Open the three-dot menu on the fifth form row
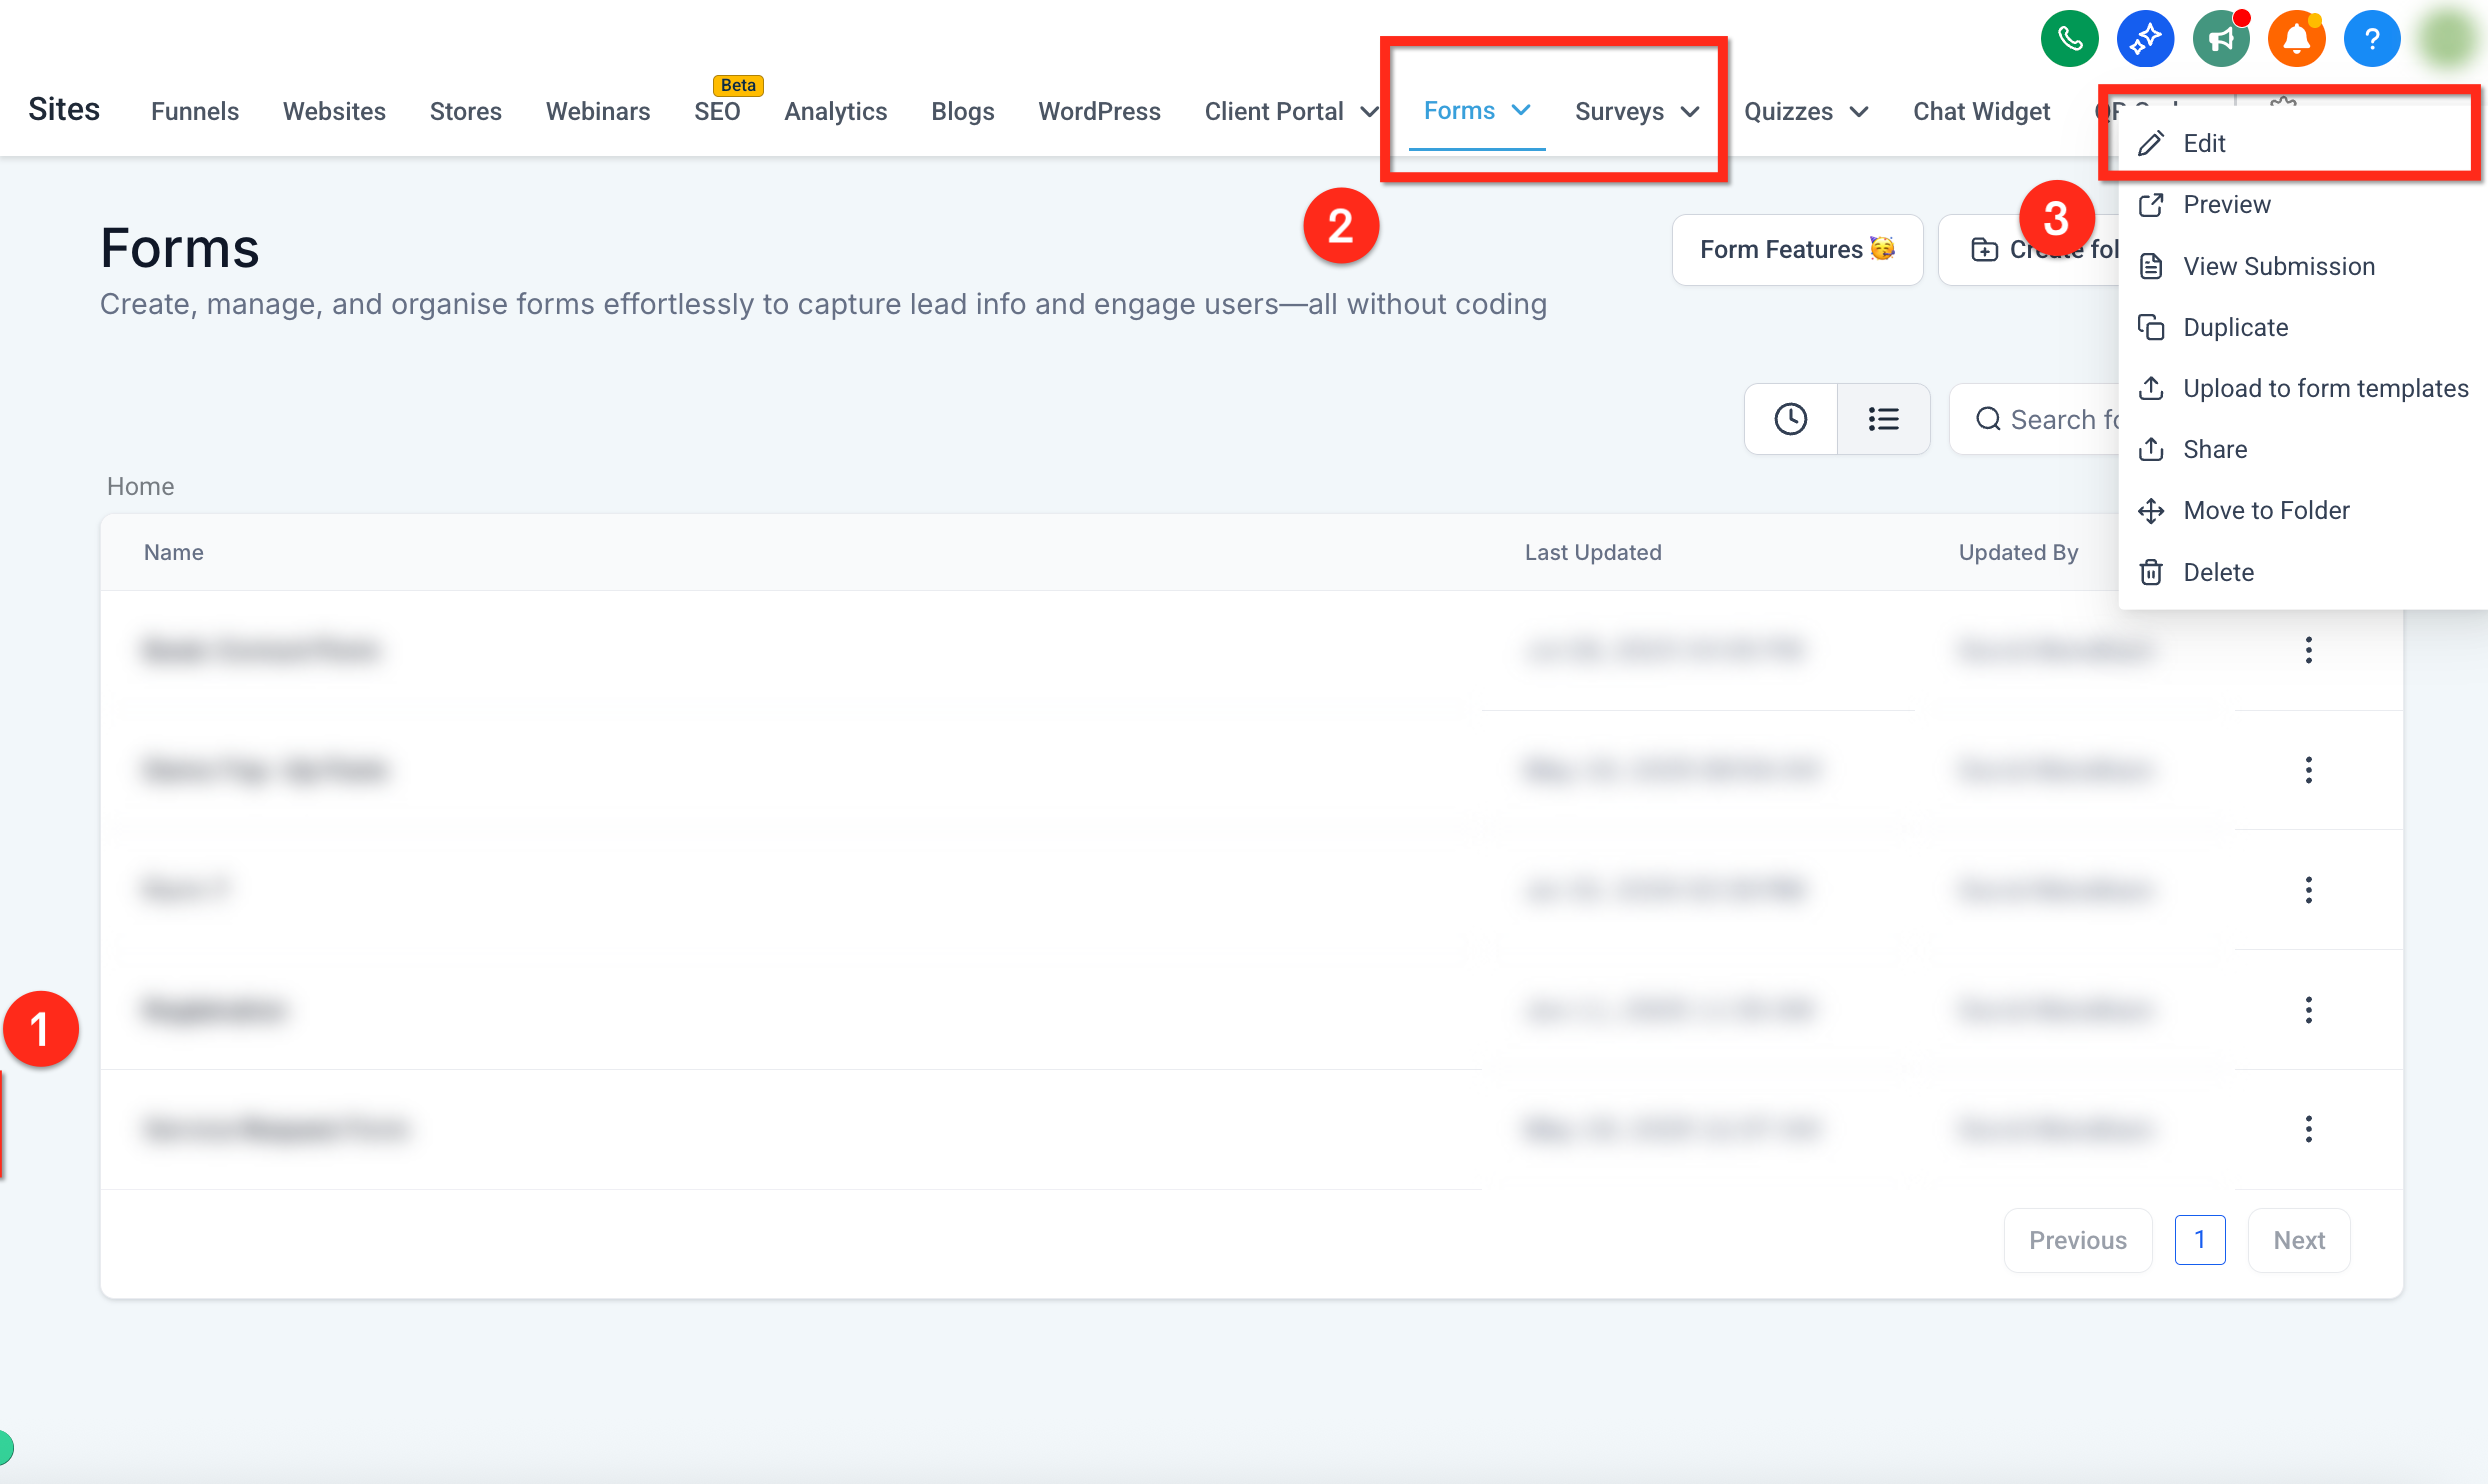This screenshot has height=1484, width=2488. [2308, 1129]
